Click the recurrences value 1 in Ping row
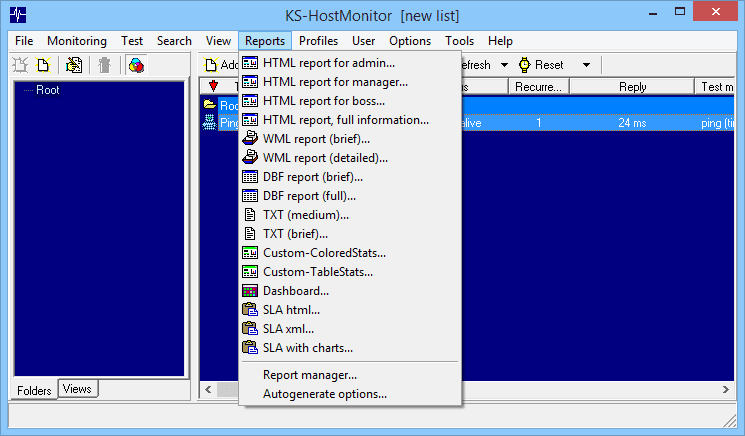 [539, 123]
